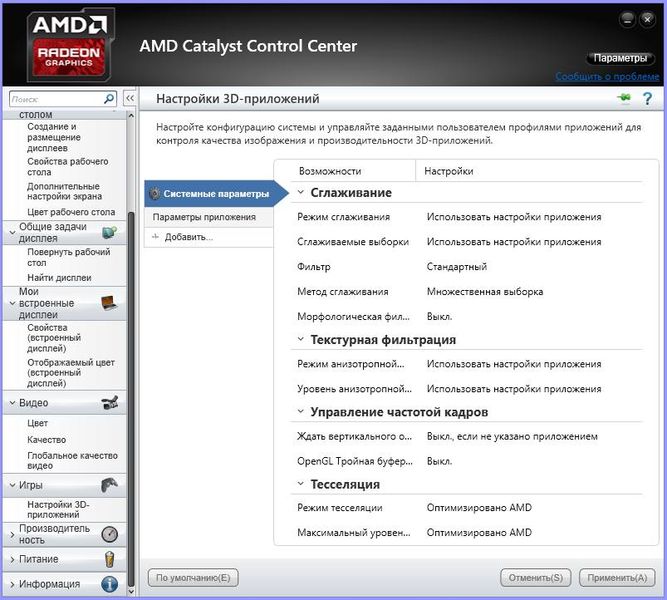Change Режим тесселяции Оптимизировано AMD
This screenshot has width=667, height=600.
(479, 508)
